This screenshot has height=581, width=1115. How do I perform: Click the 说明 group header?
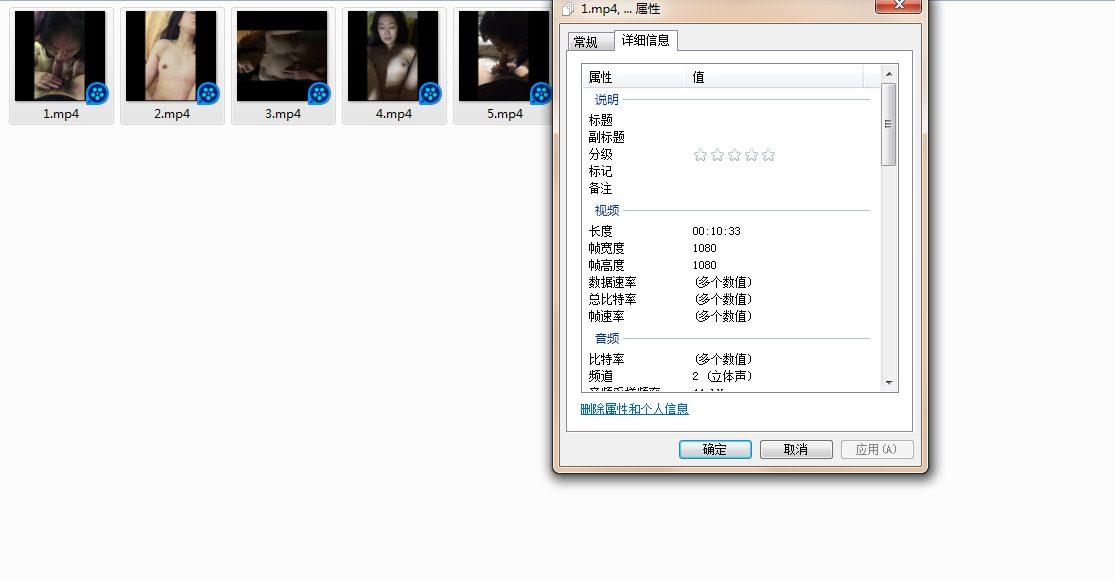pyautogui.click(x=607, y=100)
